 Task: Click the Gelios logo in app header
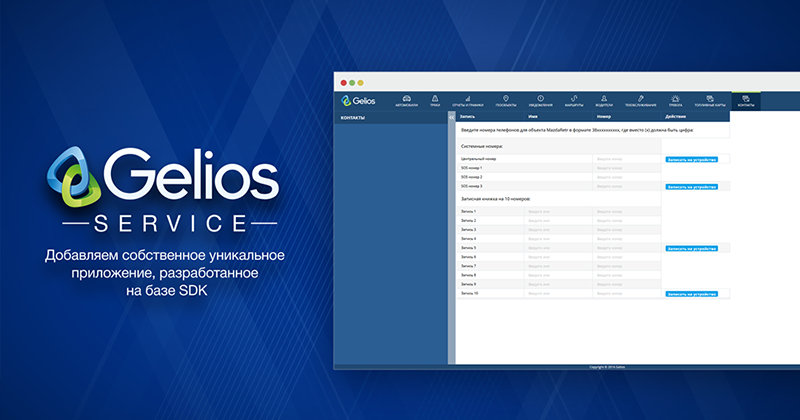[358, 101]
